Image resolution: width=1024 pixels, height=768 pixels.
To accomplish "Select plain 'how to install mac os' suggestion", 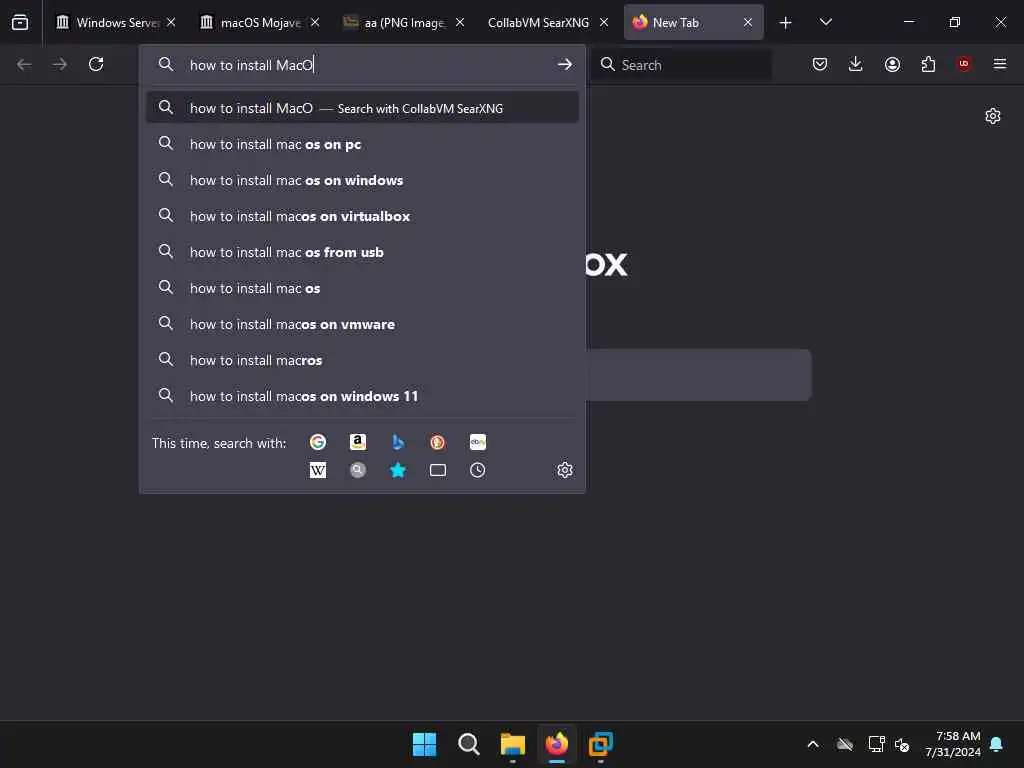I will tap(362, 288).
